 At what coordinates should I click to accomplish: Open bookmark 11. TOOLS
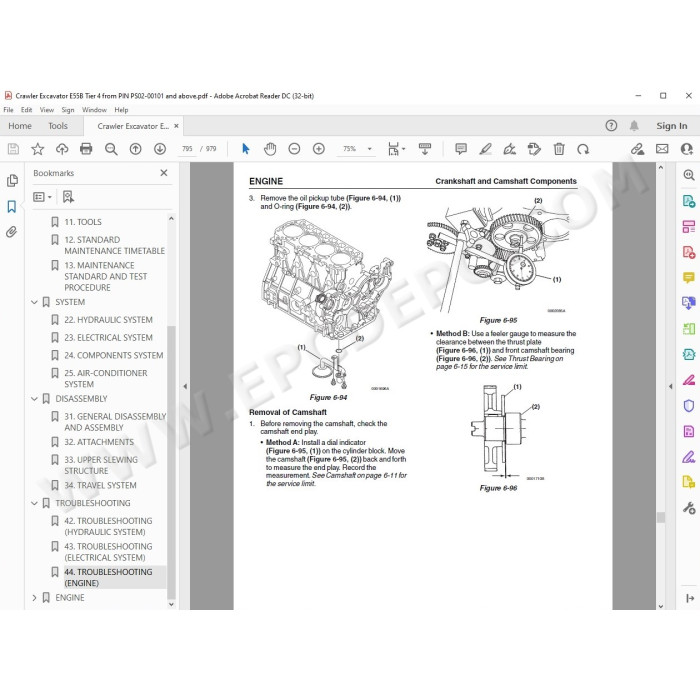[83, 222]
